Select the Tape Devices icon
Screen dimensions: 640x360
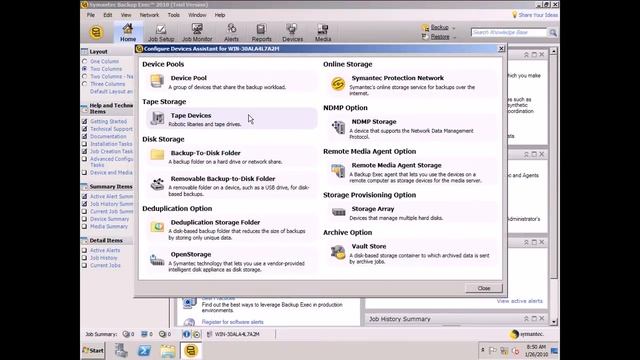pos(157,119)
